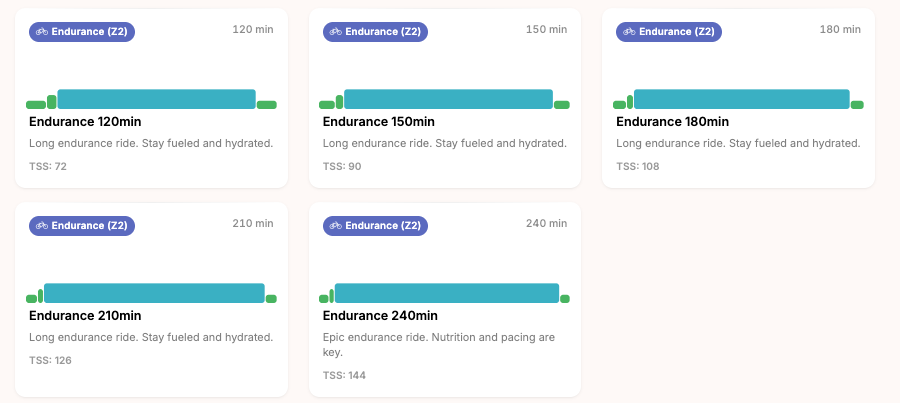Click the teal main block in the 240min chart
The height and width of the screenshot is (403, 900).
[x=446, y=293]
